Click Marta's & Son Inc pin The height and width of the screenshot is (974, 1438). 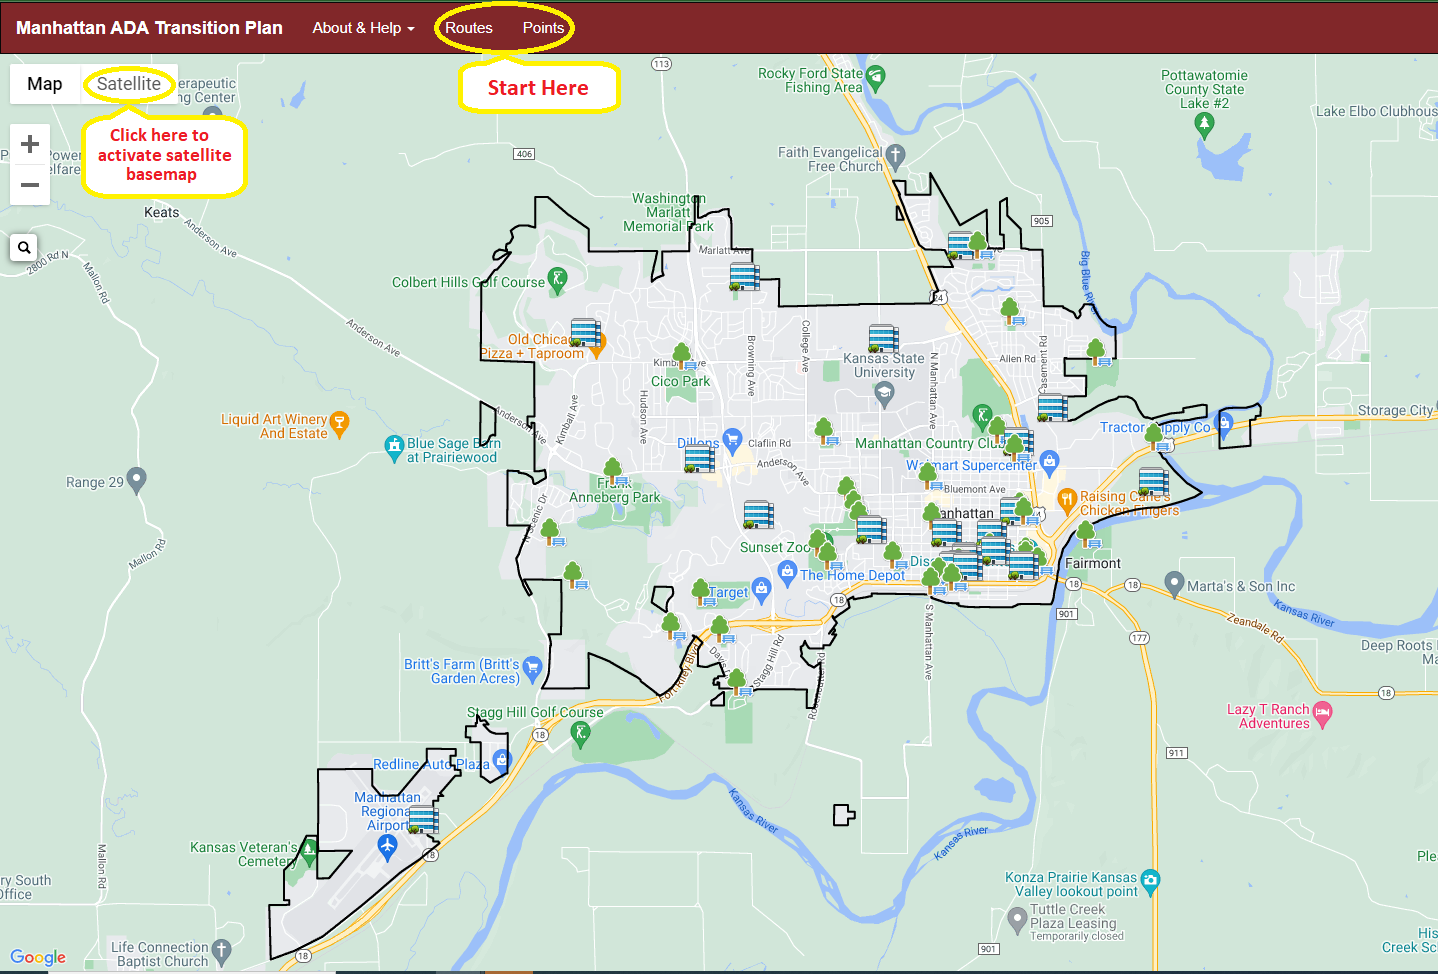pos(1175,584)
